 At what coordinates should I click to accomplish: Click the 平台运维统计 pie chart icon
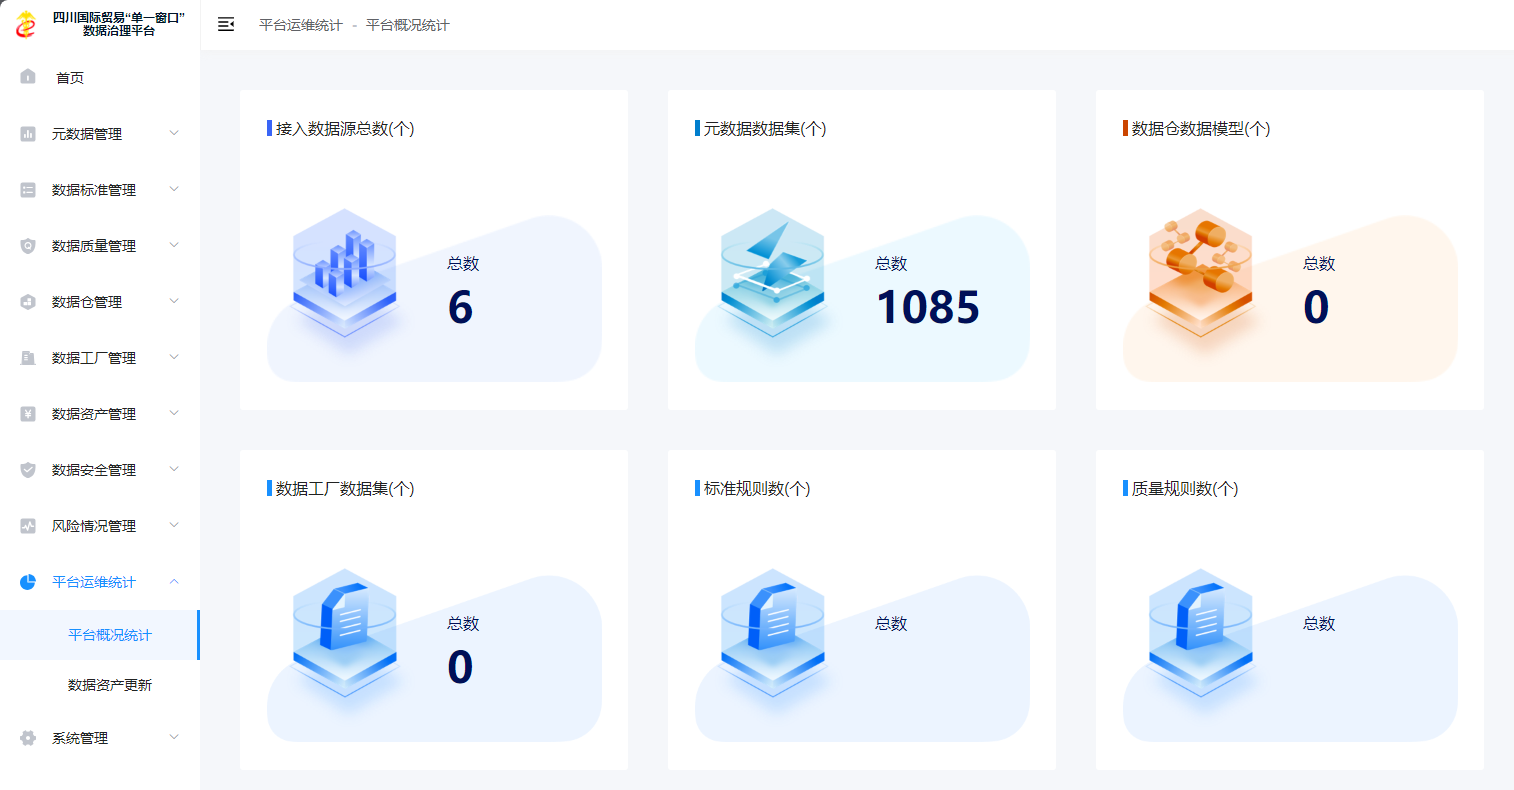tap(28, 582)
